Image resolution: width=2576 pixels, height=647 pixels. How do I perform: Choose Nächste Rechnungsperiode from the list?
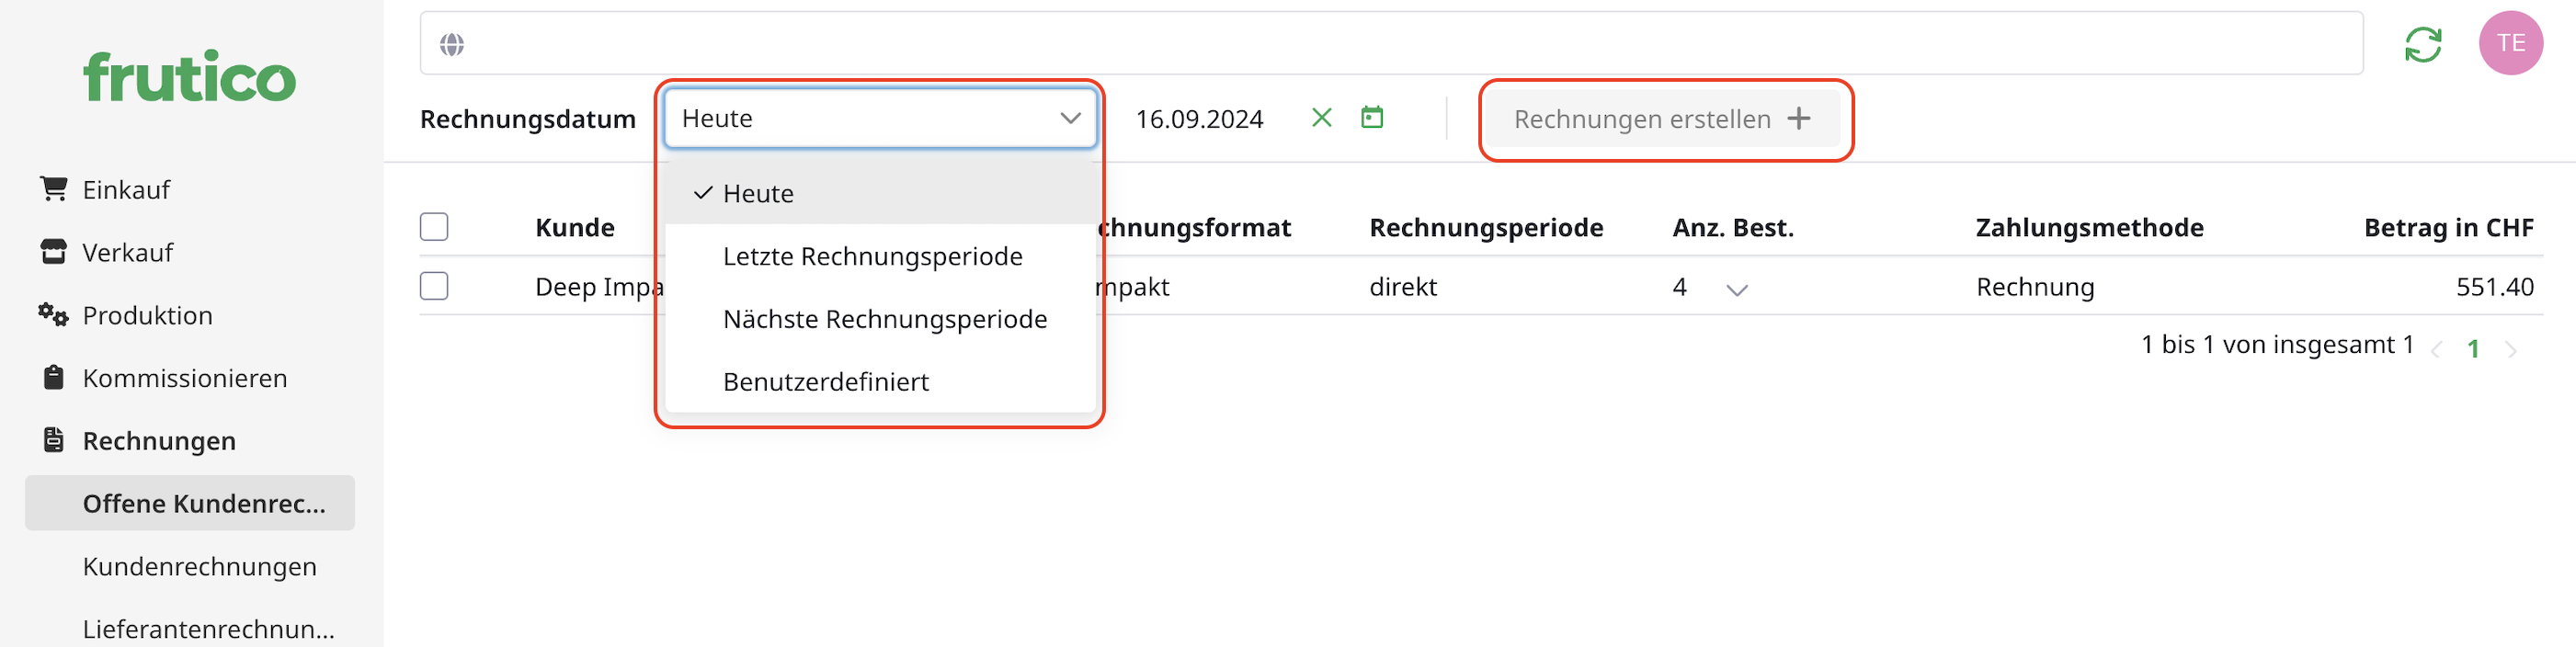pyautogui.click(x=884, y=320)
